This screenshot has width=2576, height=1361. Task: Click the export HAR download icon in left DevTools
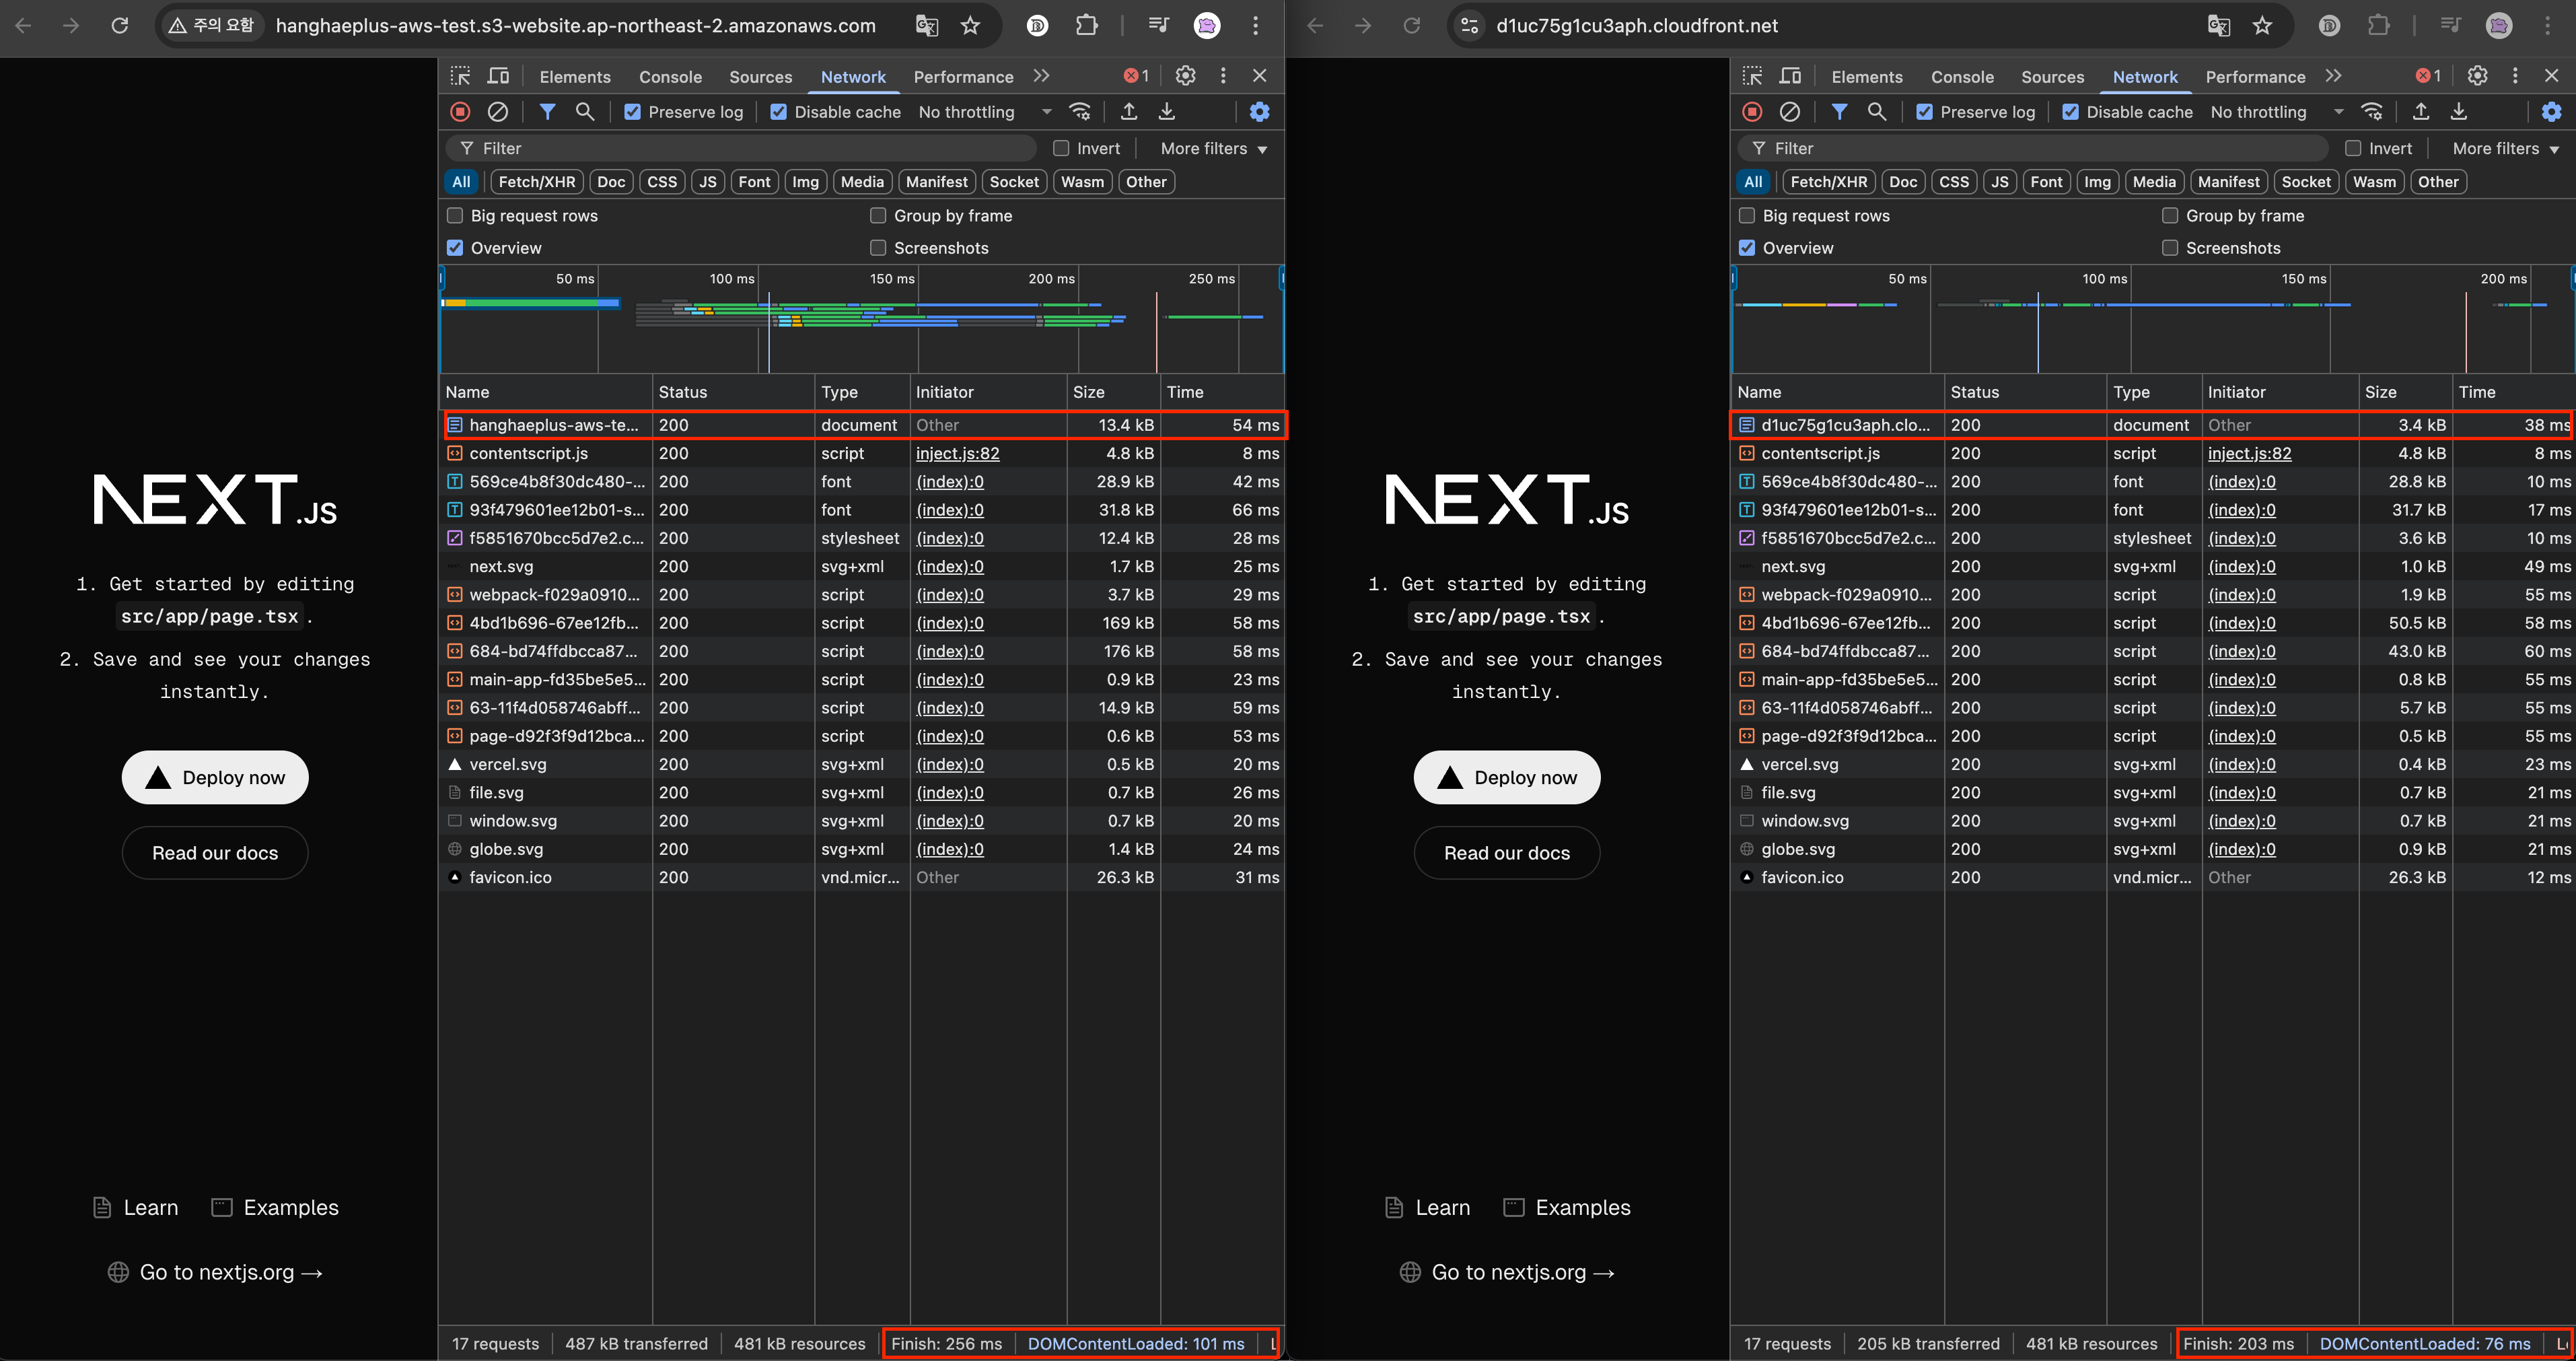(1167, 112)
